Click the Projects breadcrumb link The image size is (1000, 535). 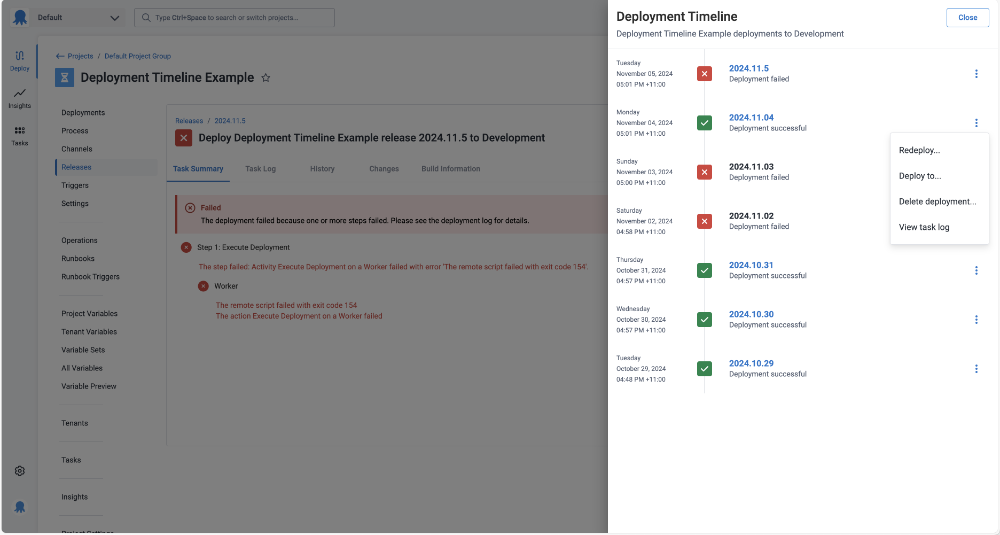[80, 56]
